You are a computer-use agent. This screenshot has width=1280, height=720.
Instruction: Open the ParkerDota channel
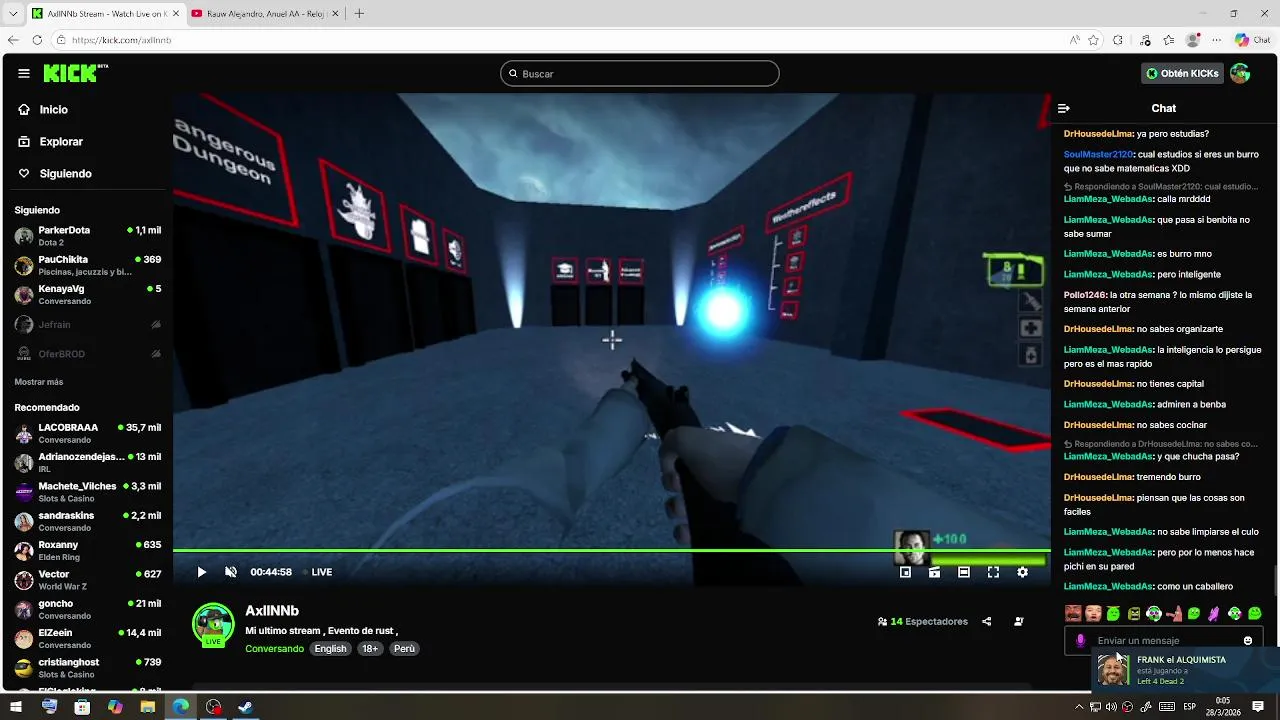(88, 236)
